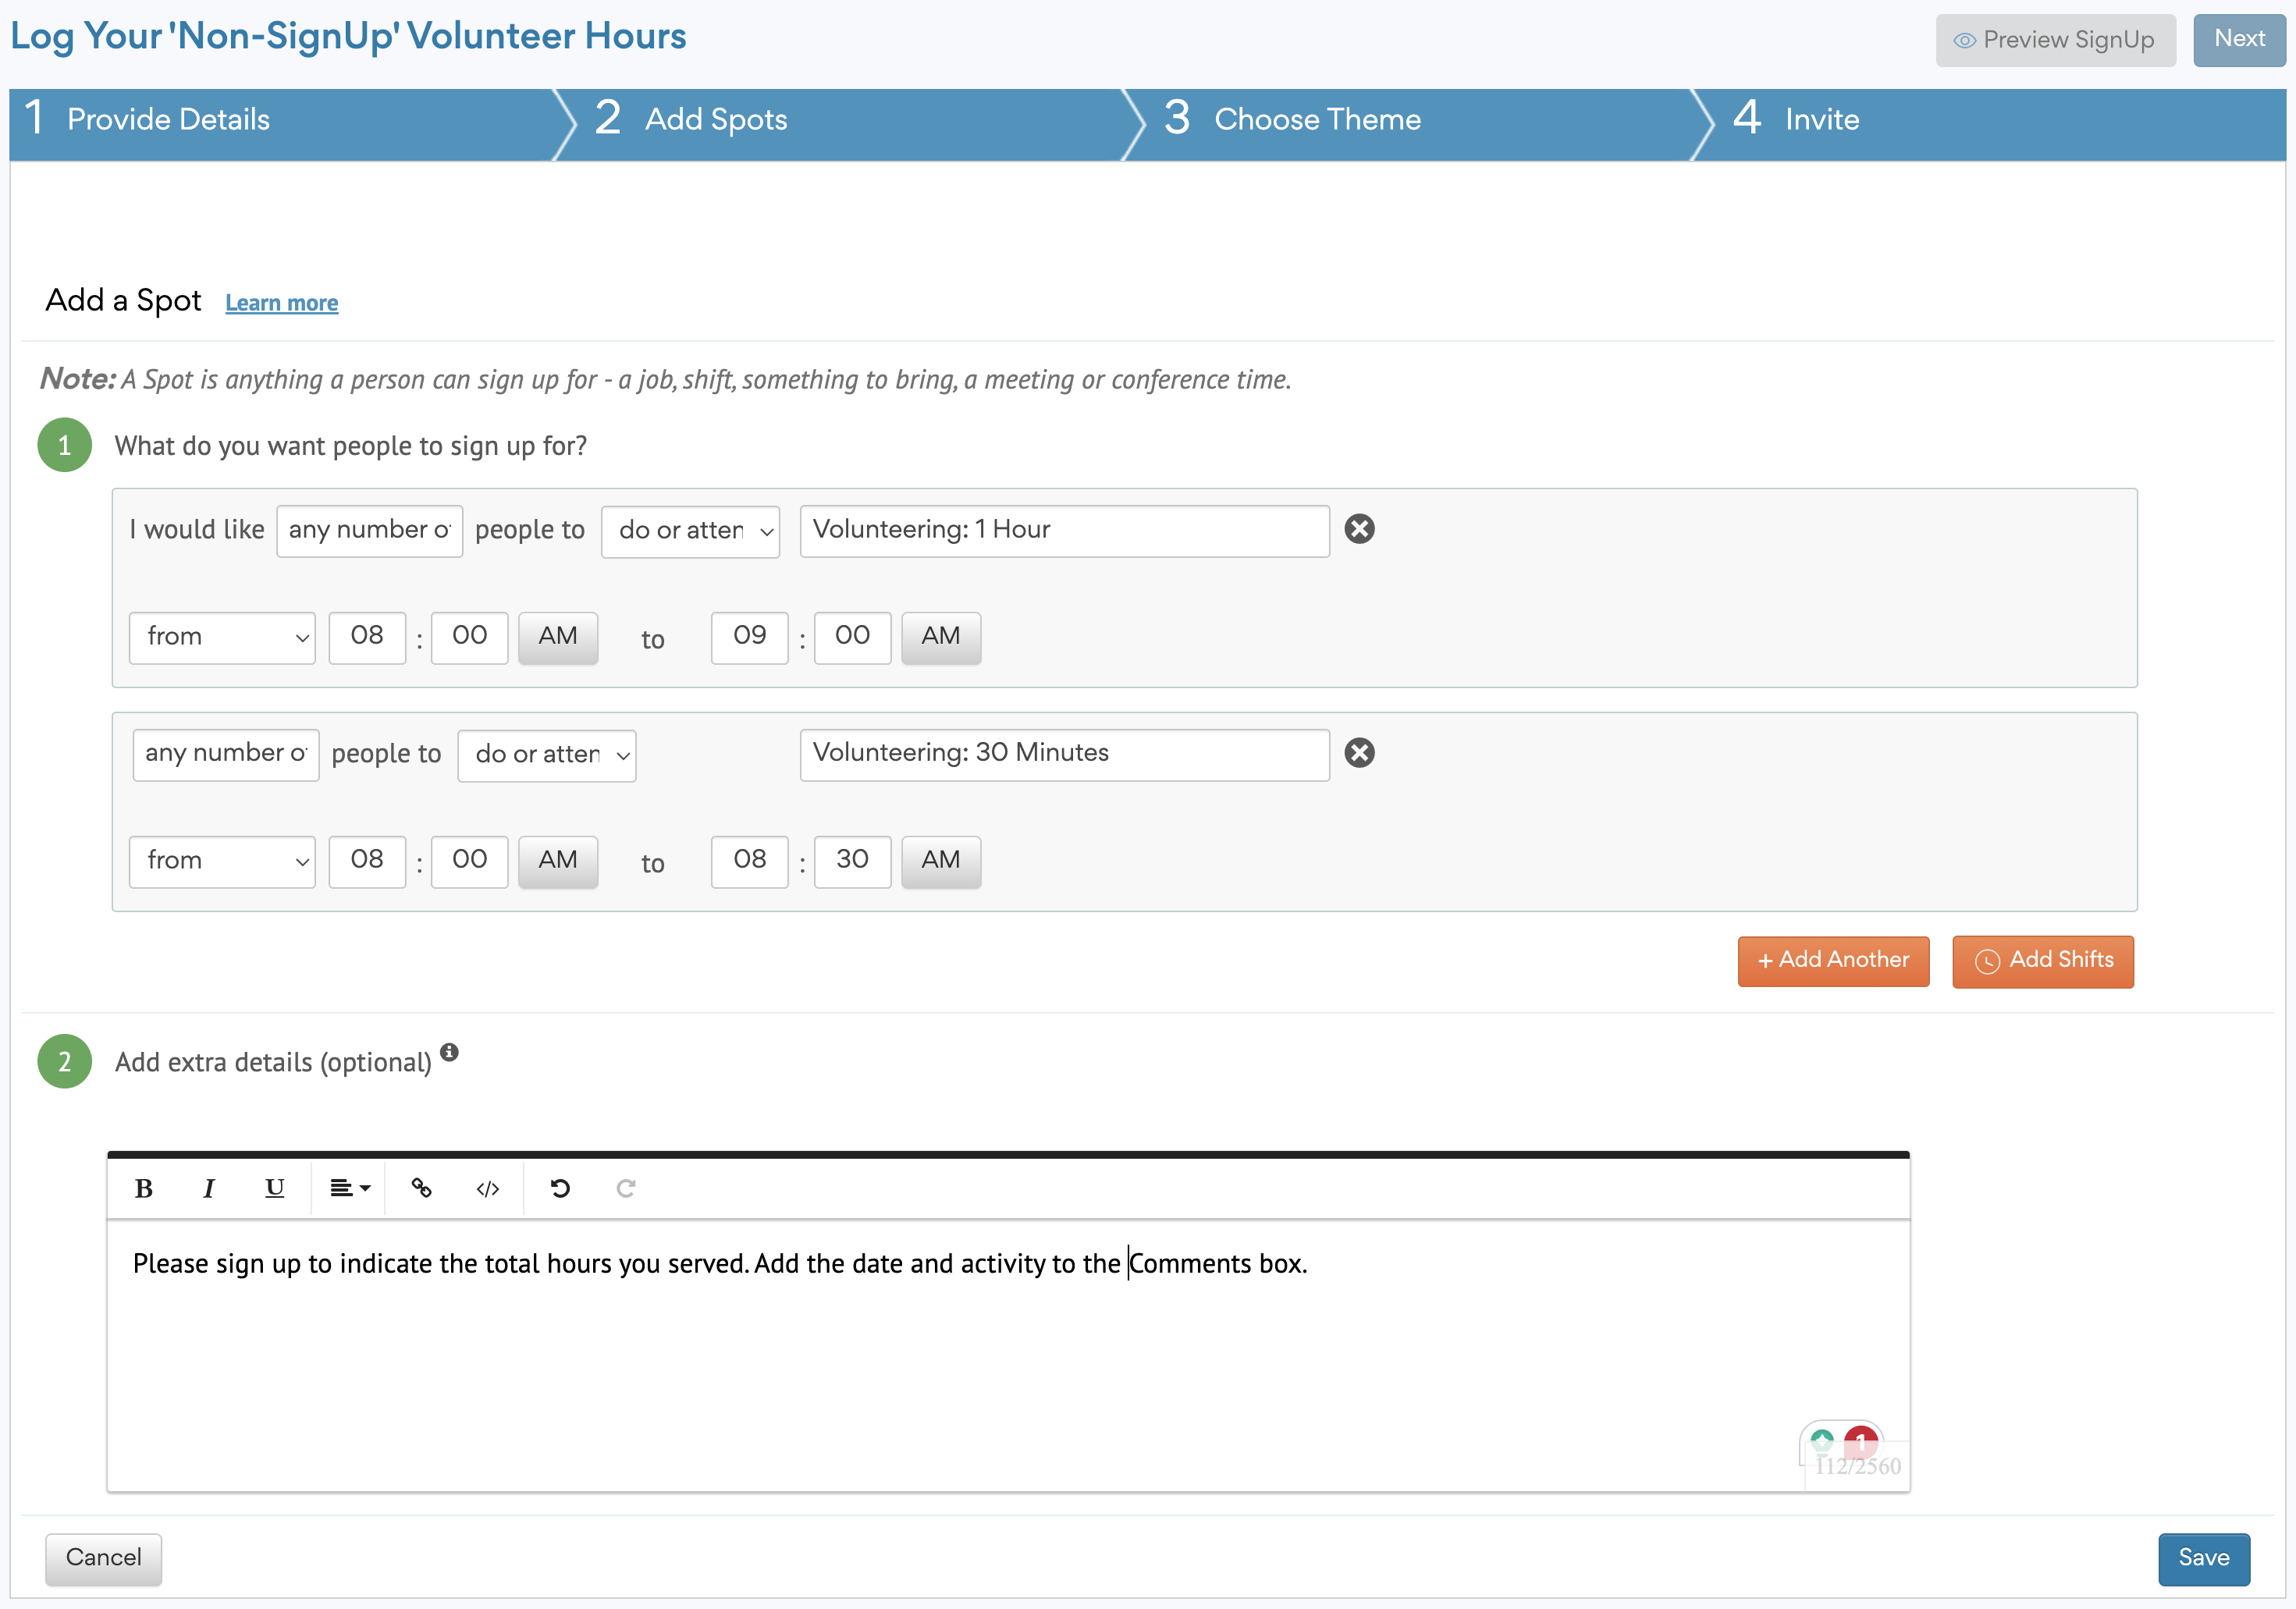Viewport: 2296px width, 1609px height.
Task: Go to the Next step
Action: coord(2239,40)
